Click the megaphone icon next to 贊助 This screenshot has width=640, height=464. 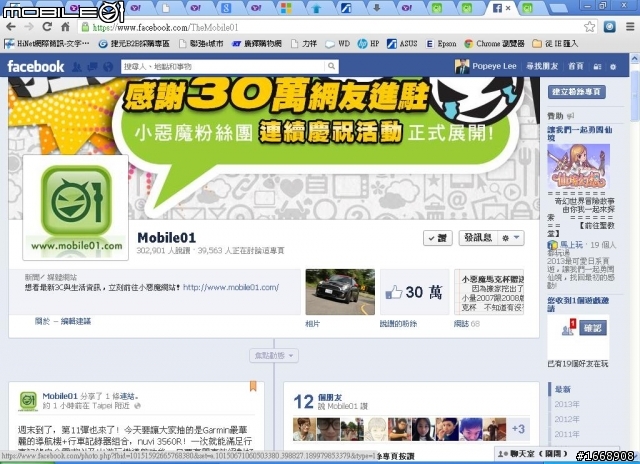571,116
